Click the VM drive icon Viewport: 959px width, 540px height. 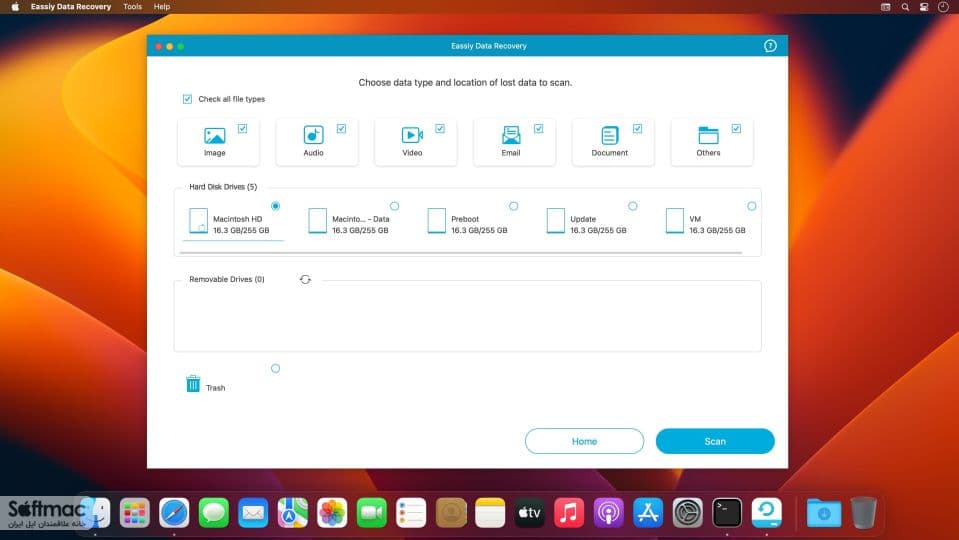coord(675,221)
